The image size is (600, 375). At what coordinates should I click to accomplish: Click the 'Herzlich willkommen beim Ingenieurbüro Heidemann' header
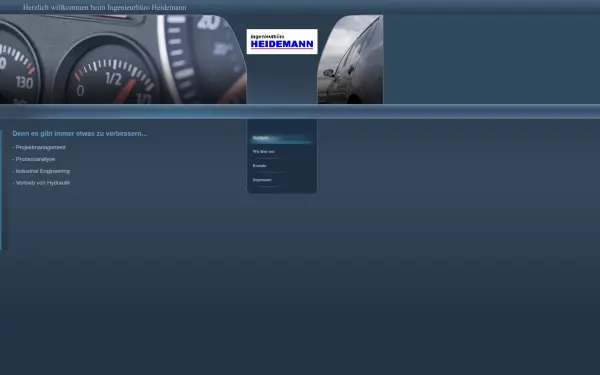point(104,7)
